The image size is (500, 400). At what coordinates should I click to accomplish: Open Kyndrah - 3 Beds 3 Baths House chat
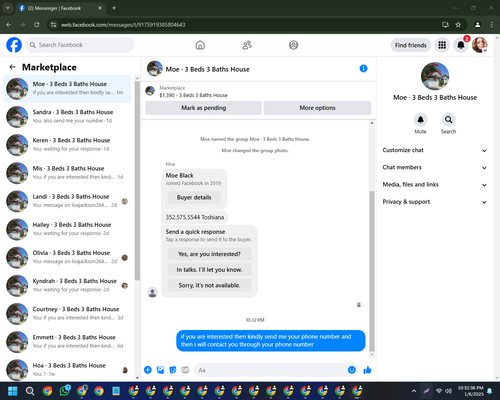tap(67, 285)
